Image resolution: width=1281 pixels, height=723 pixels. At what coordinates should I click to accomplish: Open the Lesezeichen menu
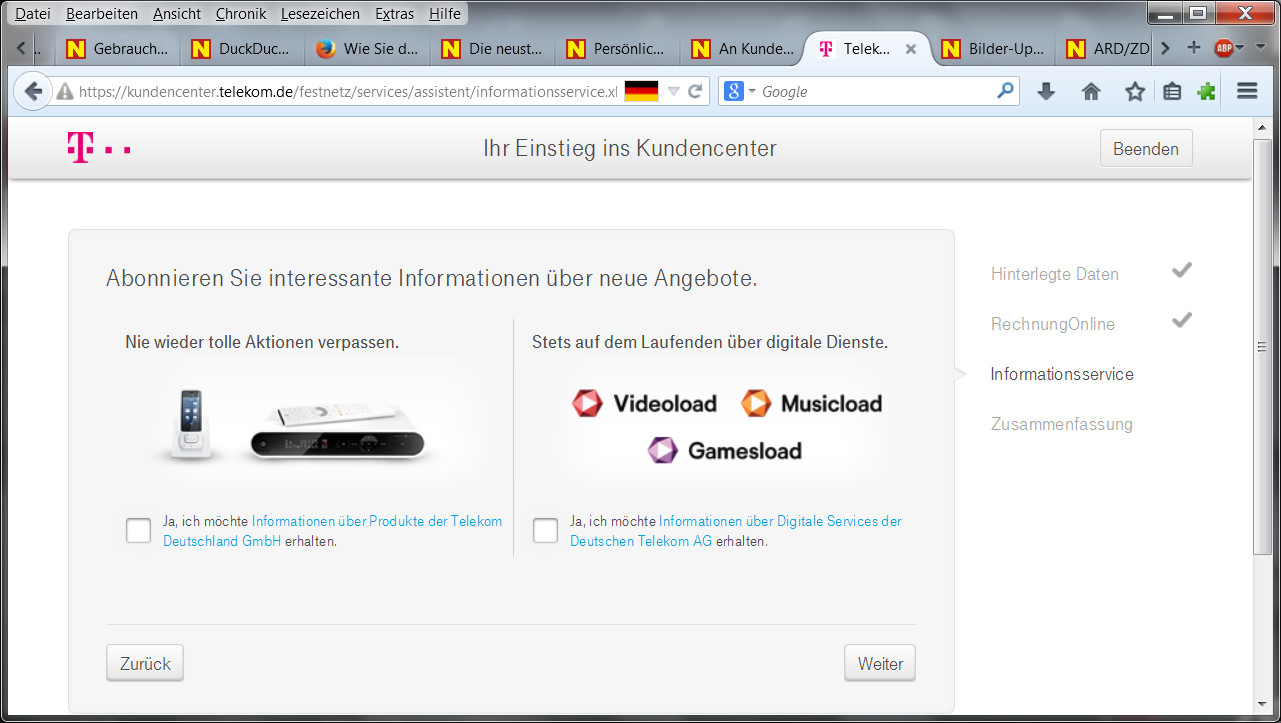pyautogui.click(x=320, y=14)
